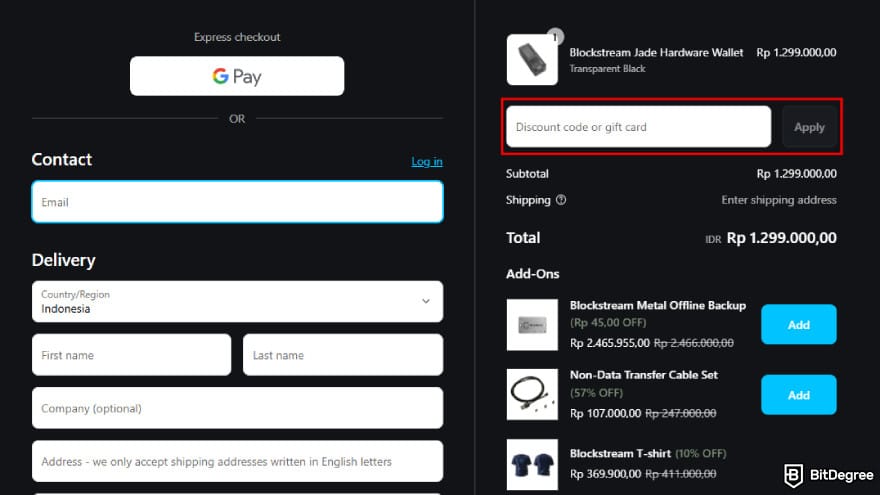The width and height of the screenshot is (880, 495).
Task: View Blockstream T-shirt product image
Action: pos(532,465)
